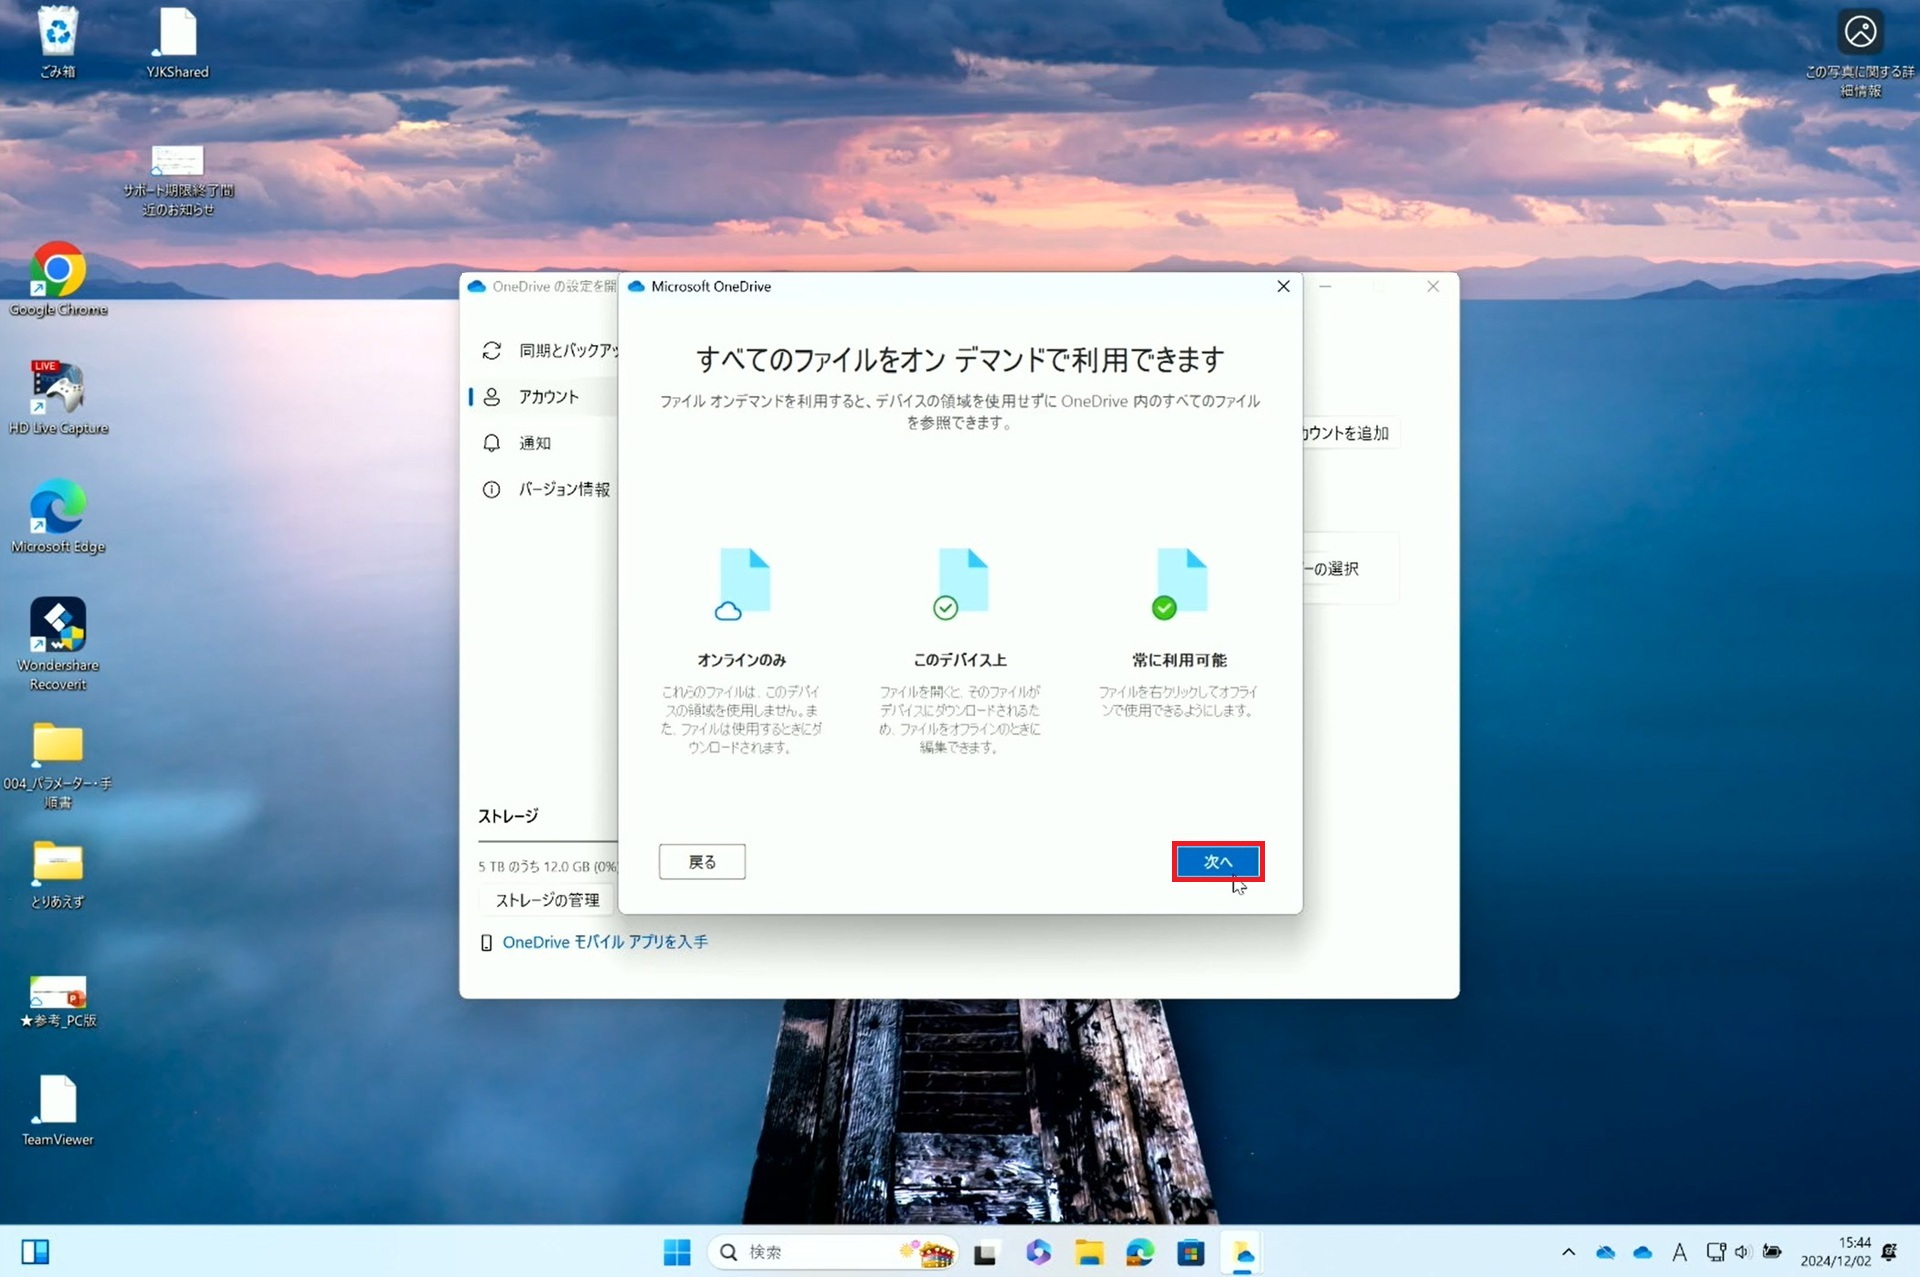This screenshot has height=1277, width=1920.
Task: Open HD Live Capture desktop icon
Action: (x=57, y=389)
